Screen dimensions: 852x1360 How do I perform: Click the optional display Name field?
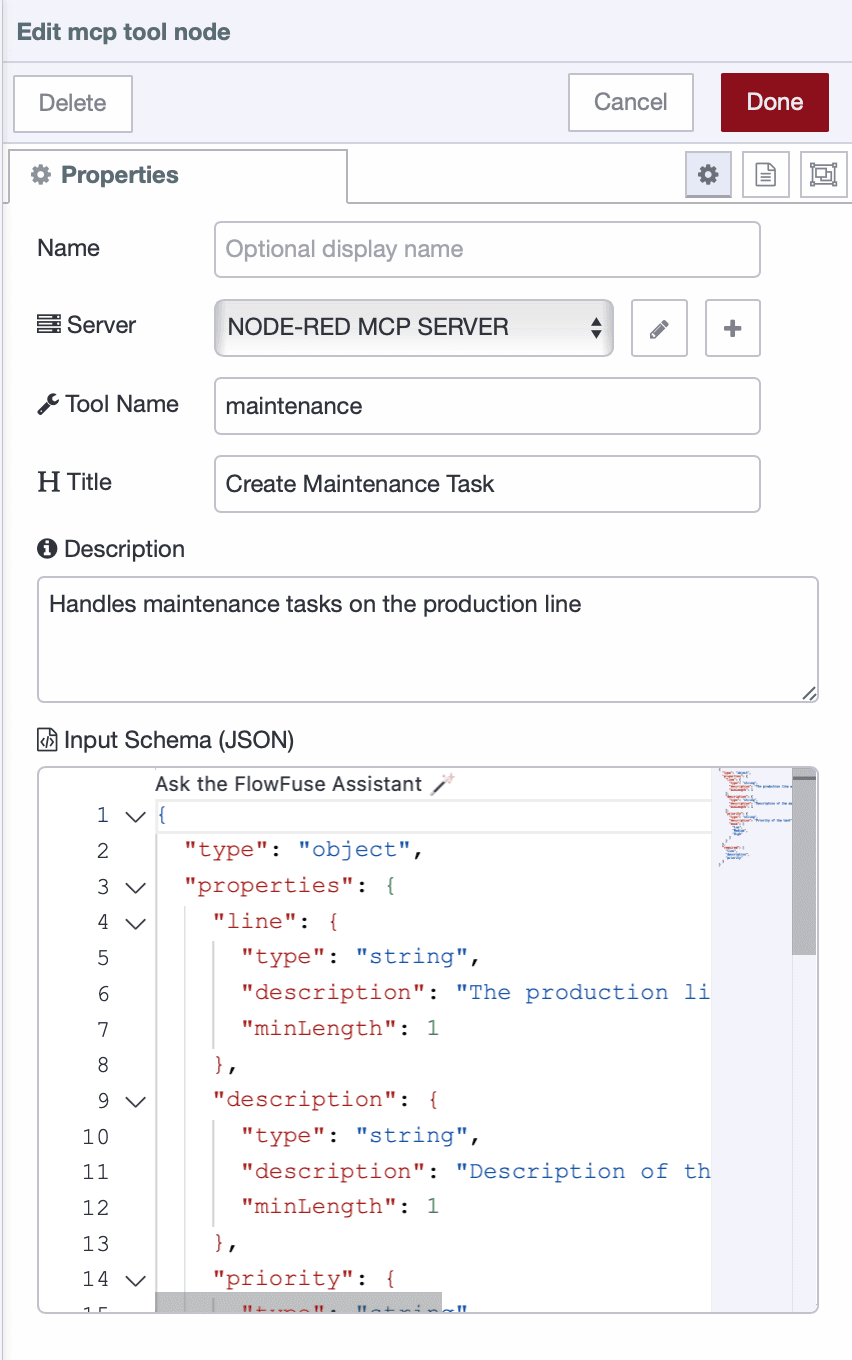[x=487, y=249]
